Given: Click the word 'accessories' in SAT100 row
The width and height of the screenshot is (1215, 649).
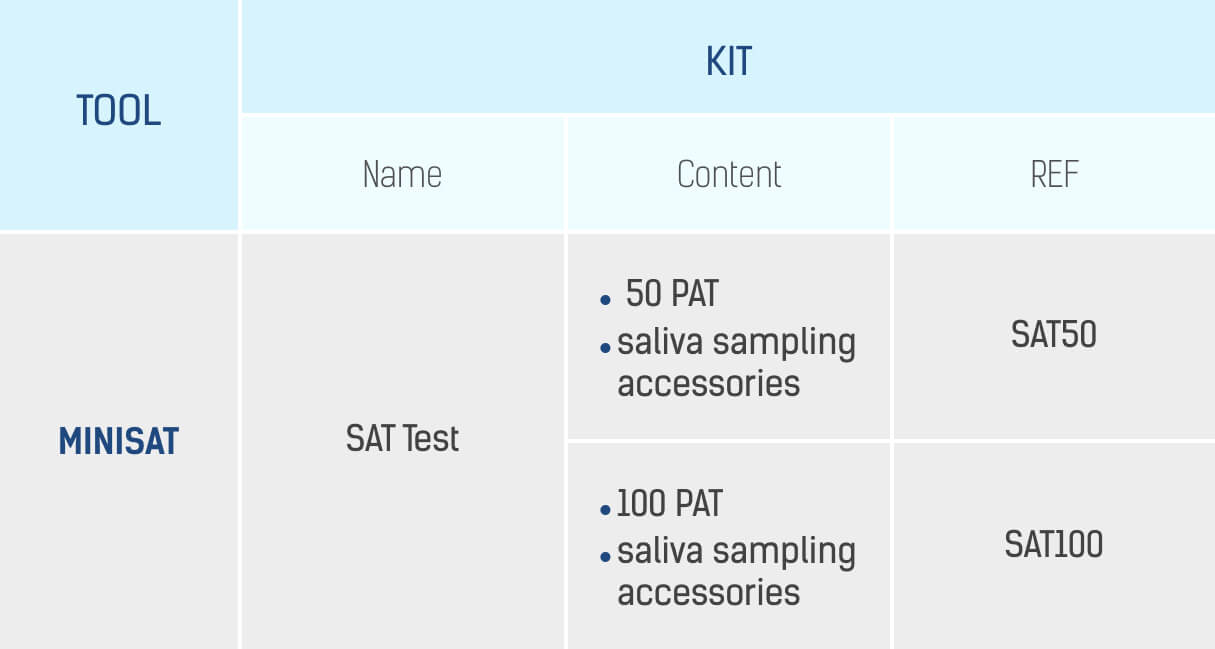Looking at the screenshot, I should click(708, 592).
